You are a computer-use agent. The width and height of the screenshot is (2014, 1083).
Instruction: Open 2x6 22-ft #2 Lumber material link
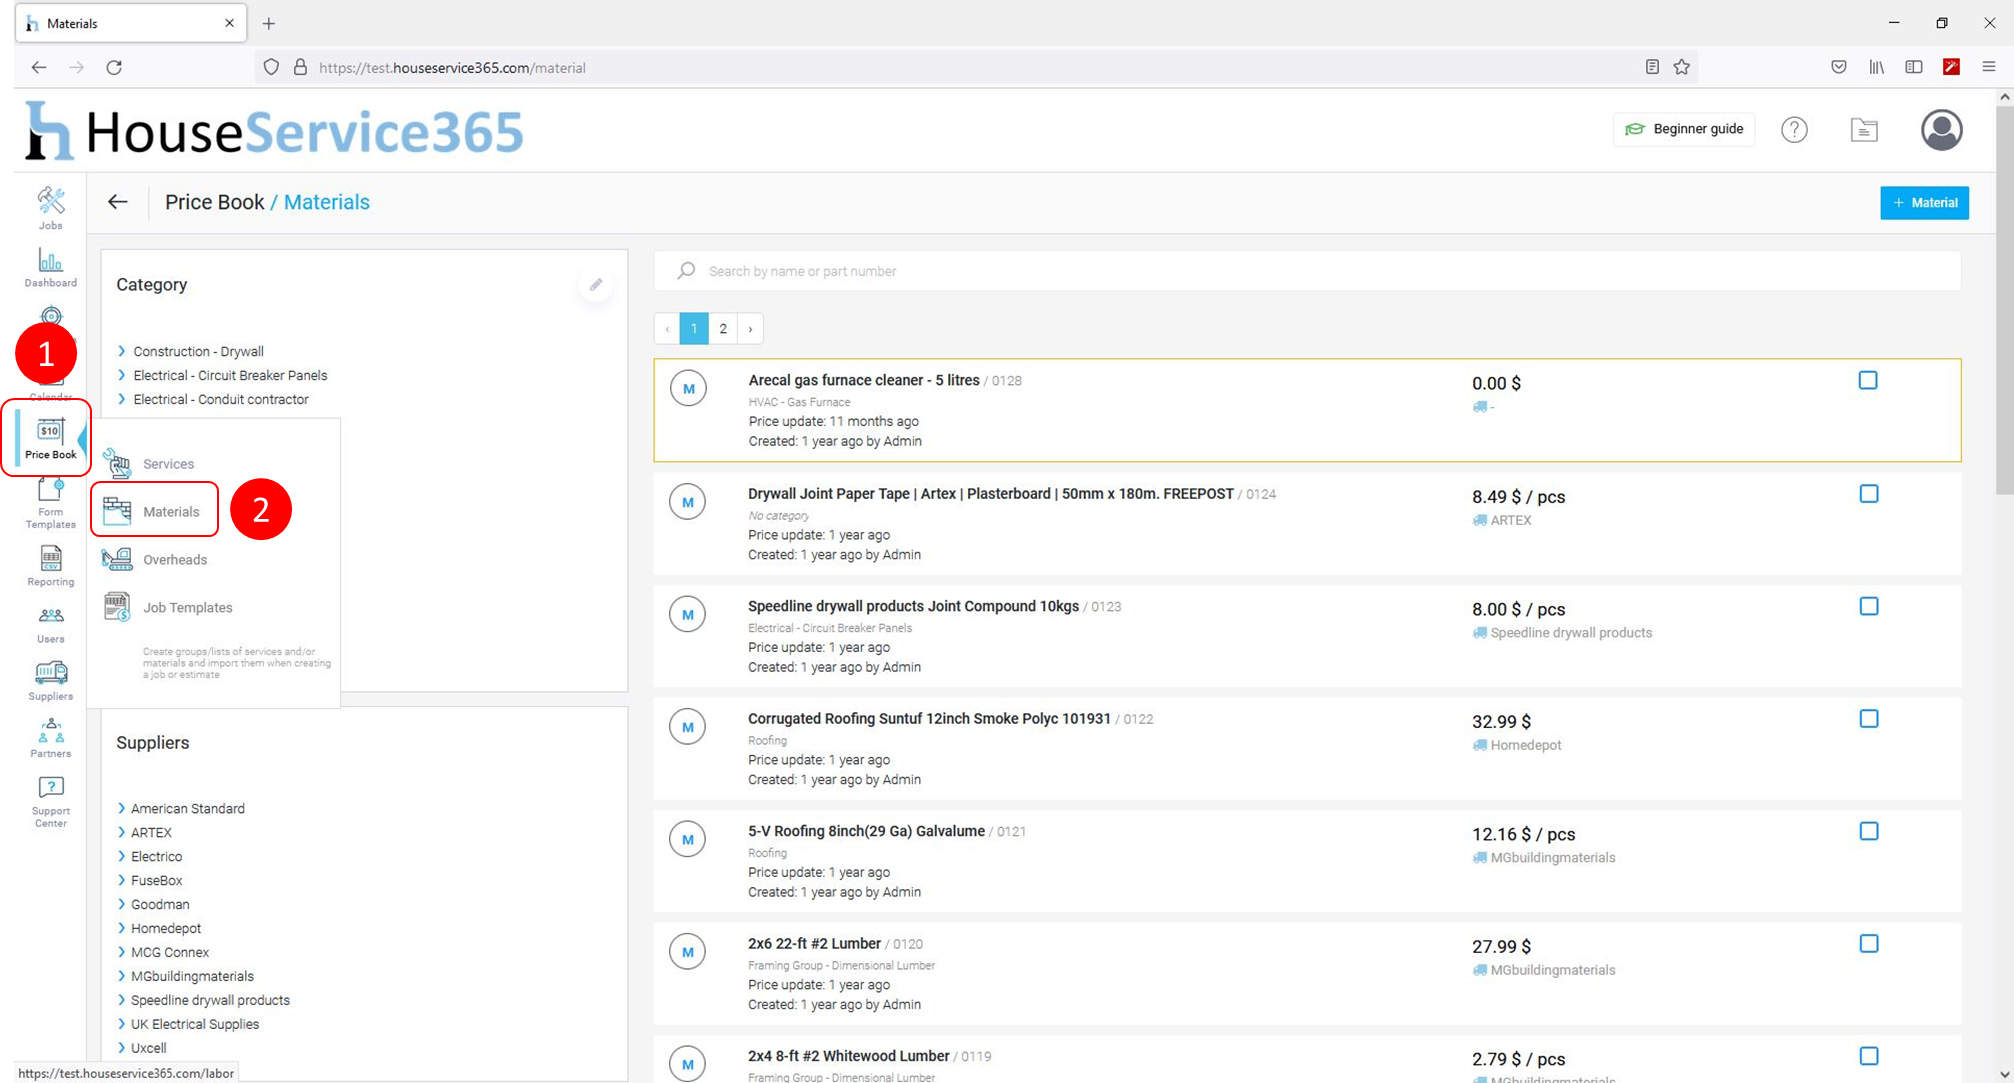click(814, 943)
